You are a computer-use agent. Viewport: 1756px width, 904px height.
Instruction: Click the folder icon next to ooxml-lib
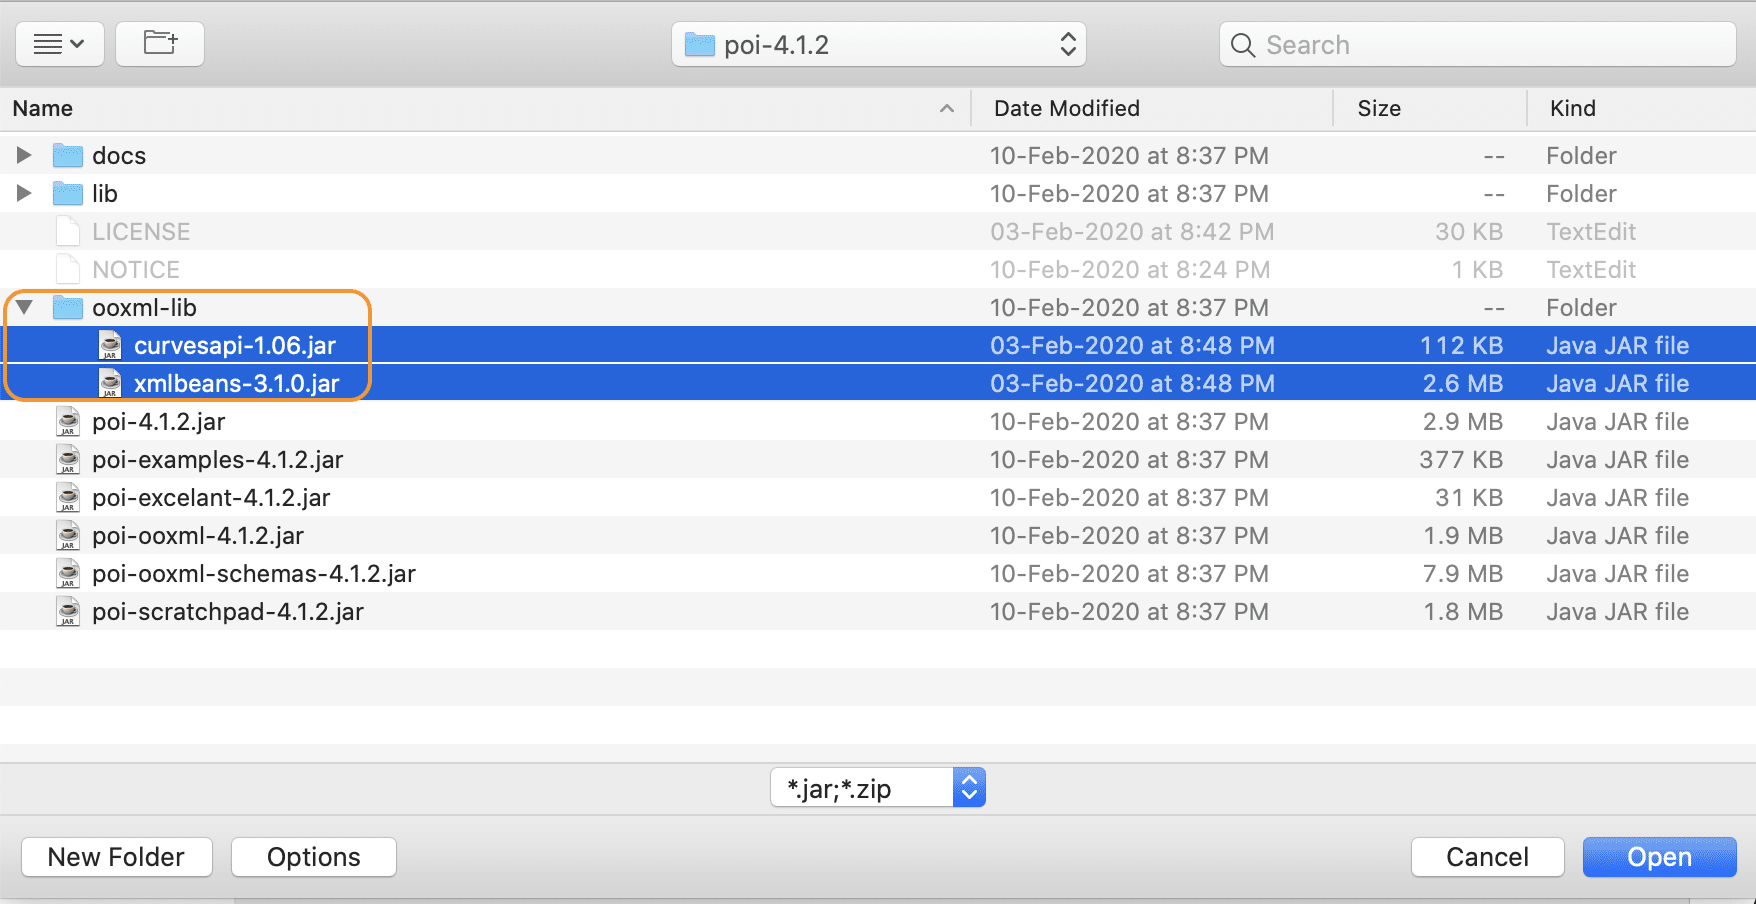pos(66,307)
